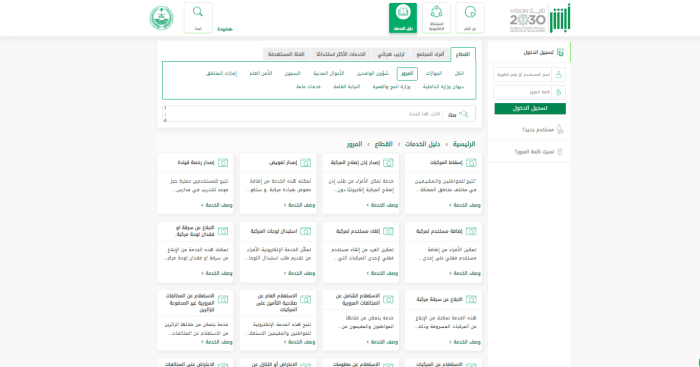Open the مستخدم جديد؟ new user link
700x367 pixels.
[x=538, y=130]
